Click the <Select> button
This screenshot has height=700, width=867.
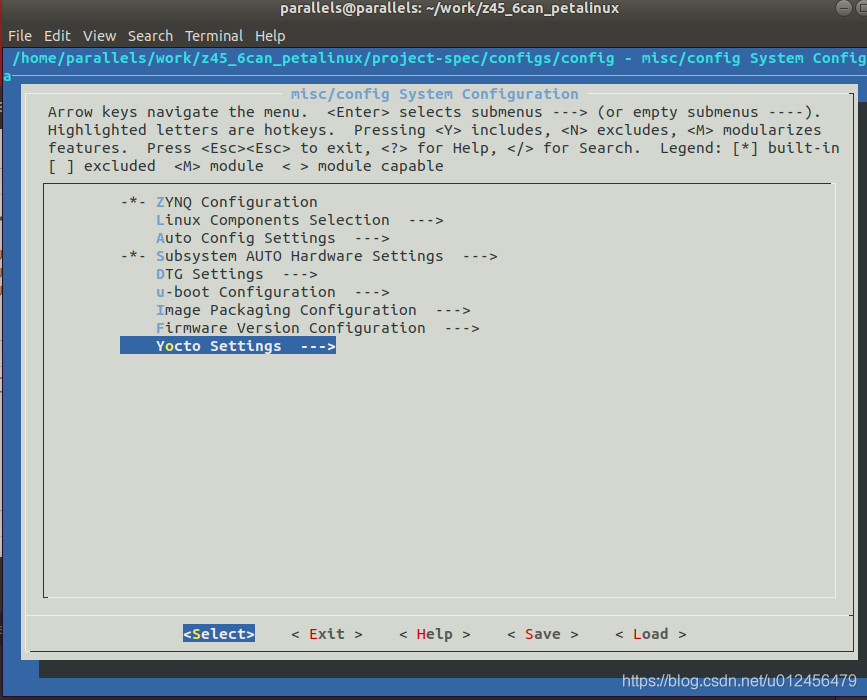point(219,634)
